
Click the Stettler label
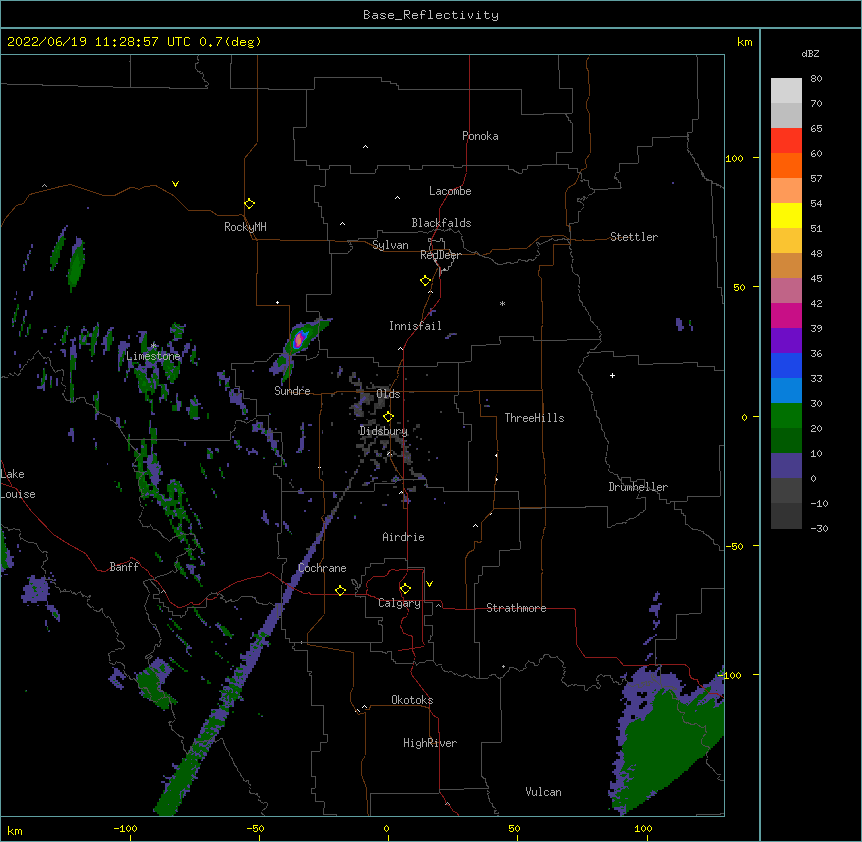(x=634, y=237)
